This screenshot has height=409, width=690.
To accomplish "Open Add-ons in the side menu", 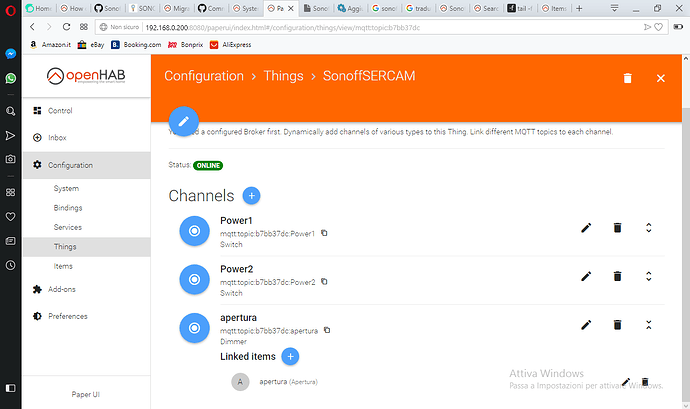I will (x=86, y=289).
